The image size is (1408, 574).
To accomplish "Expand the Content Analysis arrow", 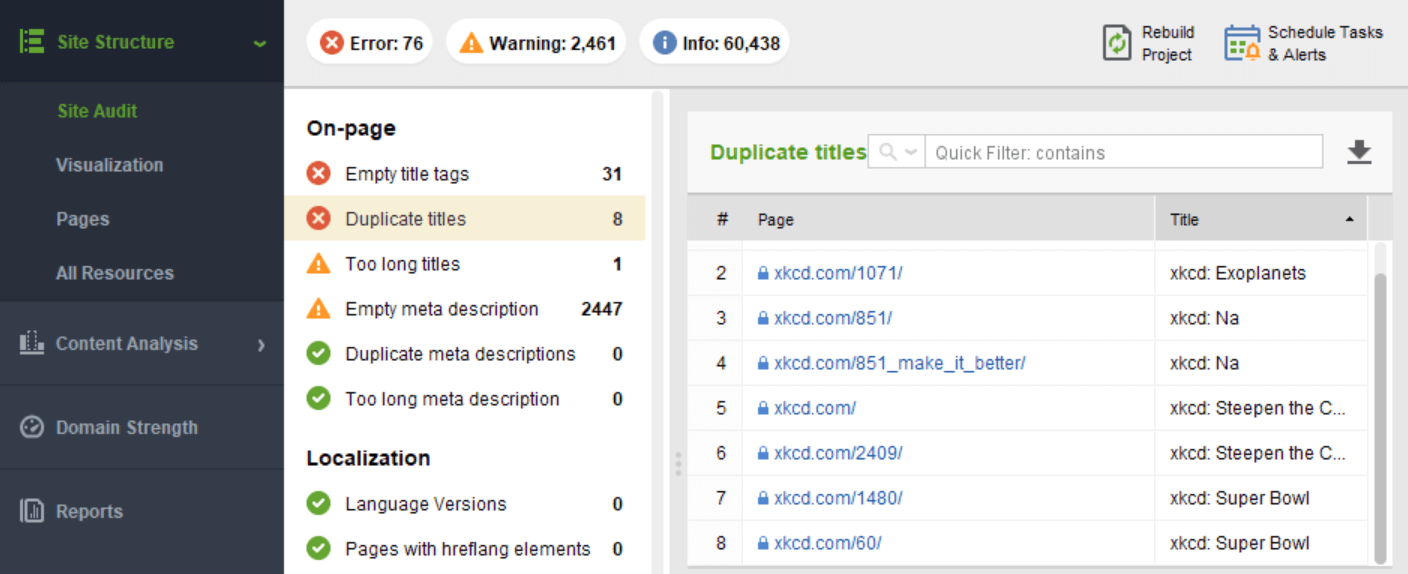I will (x=261, y=344).
